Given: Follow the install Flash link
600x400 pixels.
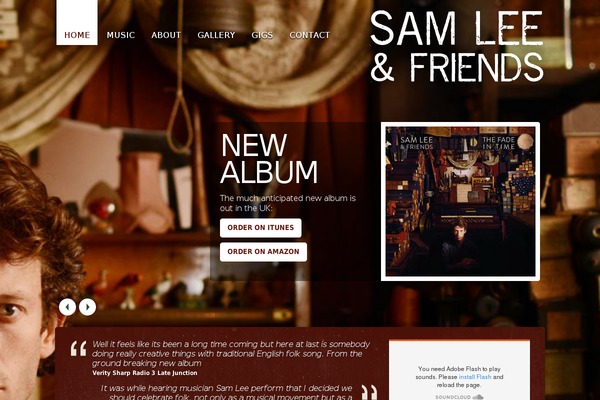Looking at the screenshot, I should (x=475, y=377).
